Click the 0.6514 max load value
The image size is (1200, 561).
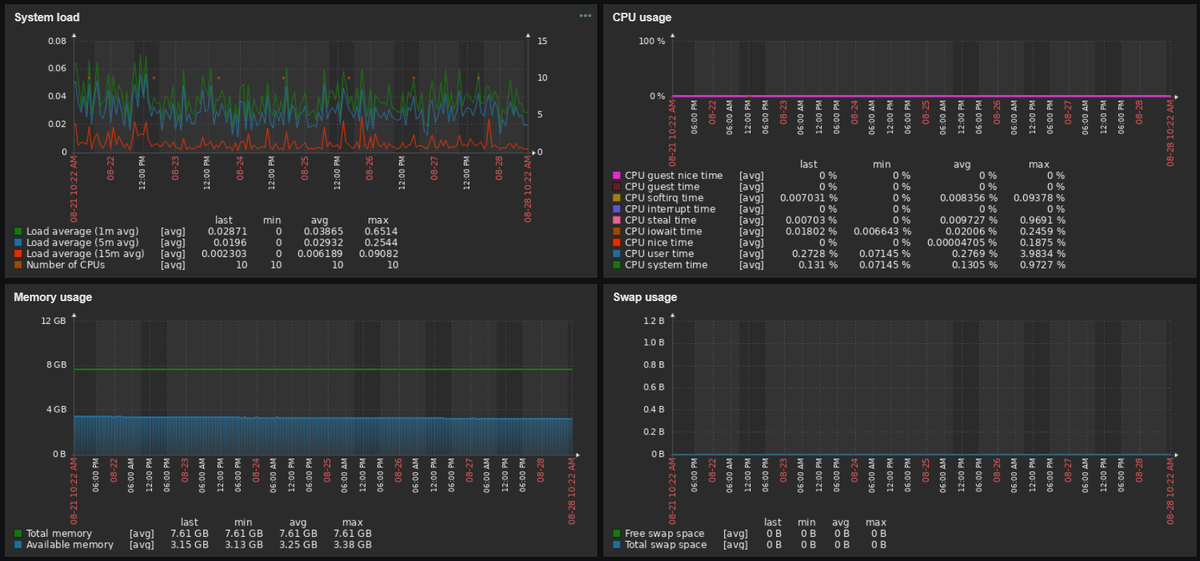(x=380, y=231)
